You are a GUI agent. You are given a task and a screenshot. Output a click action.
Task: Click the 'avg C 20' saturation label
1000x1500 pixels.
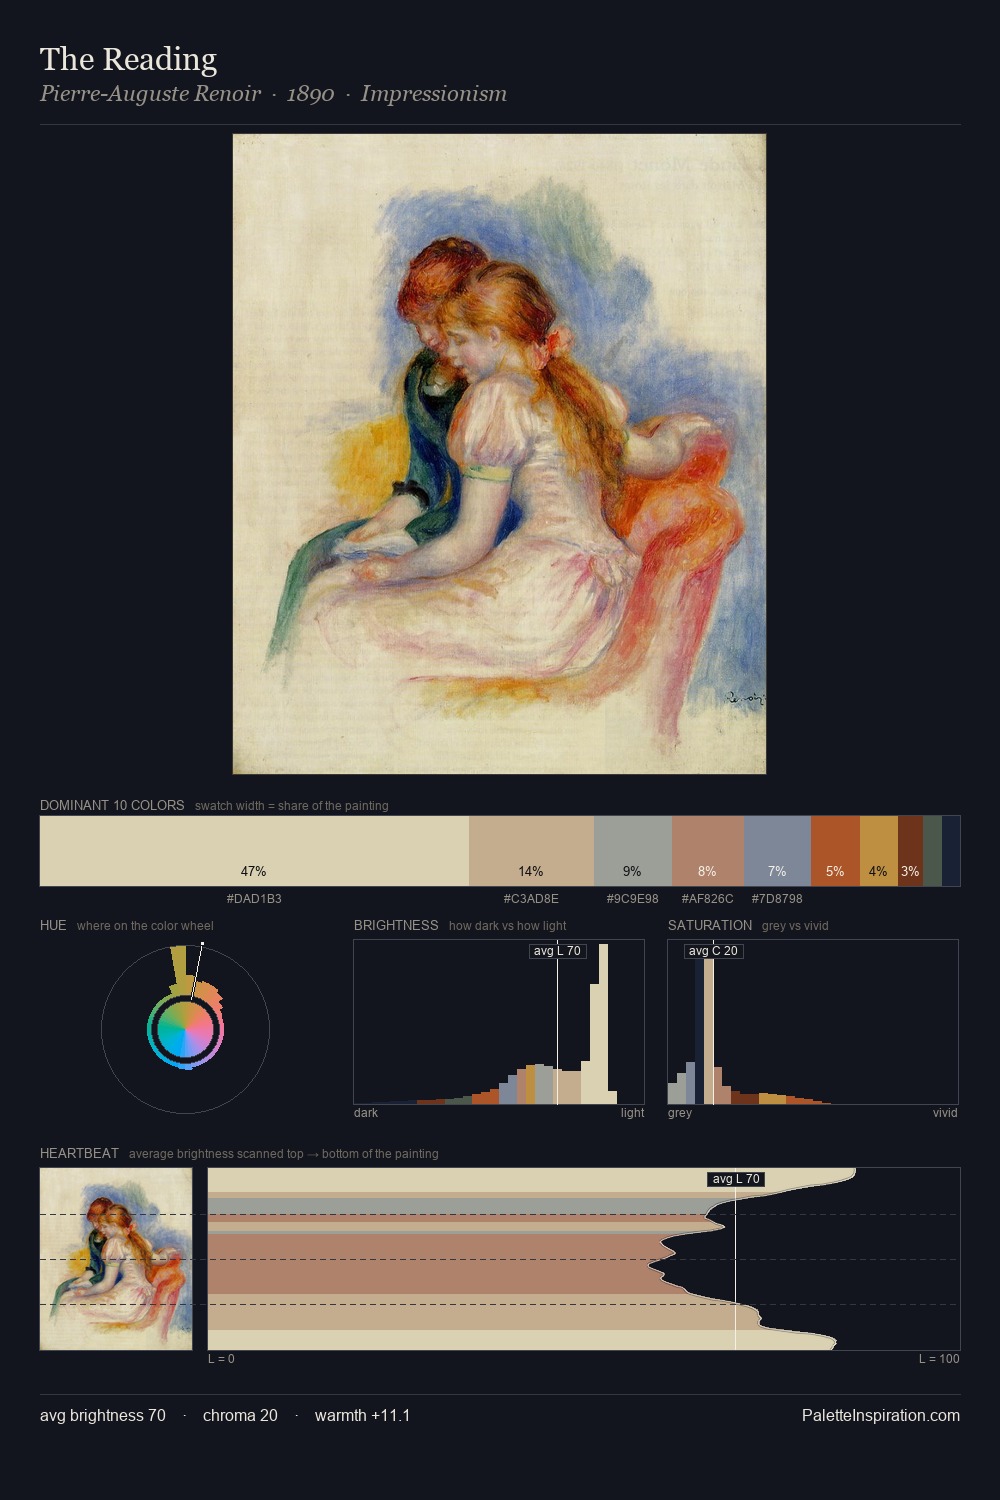[713, 951]
